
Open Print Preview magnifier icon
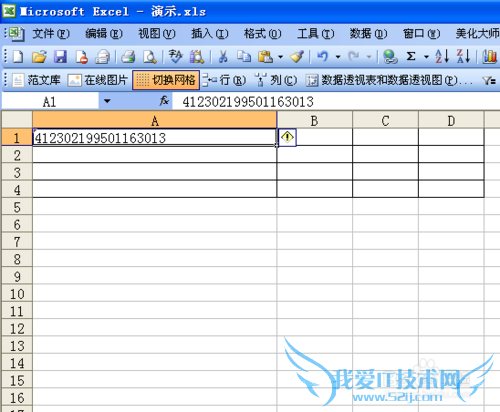coord(149,57)
